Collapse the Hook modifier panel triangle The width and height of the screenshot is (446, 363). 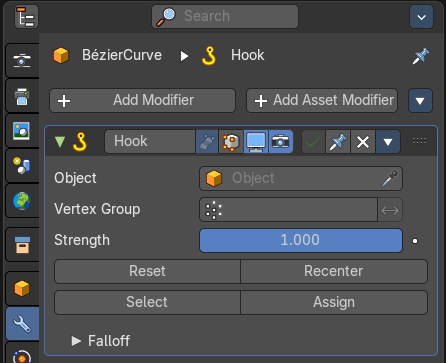60,141
